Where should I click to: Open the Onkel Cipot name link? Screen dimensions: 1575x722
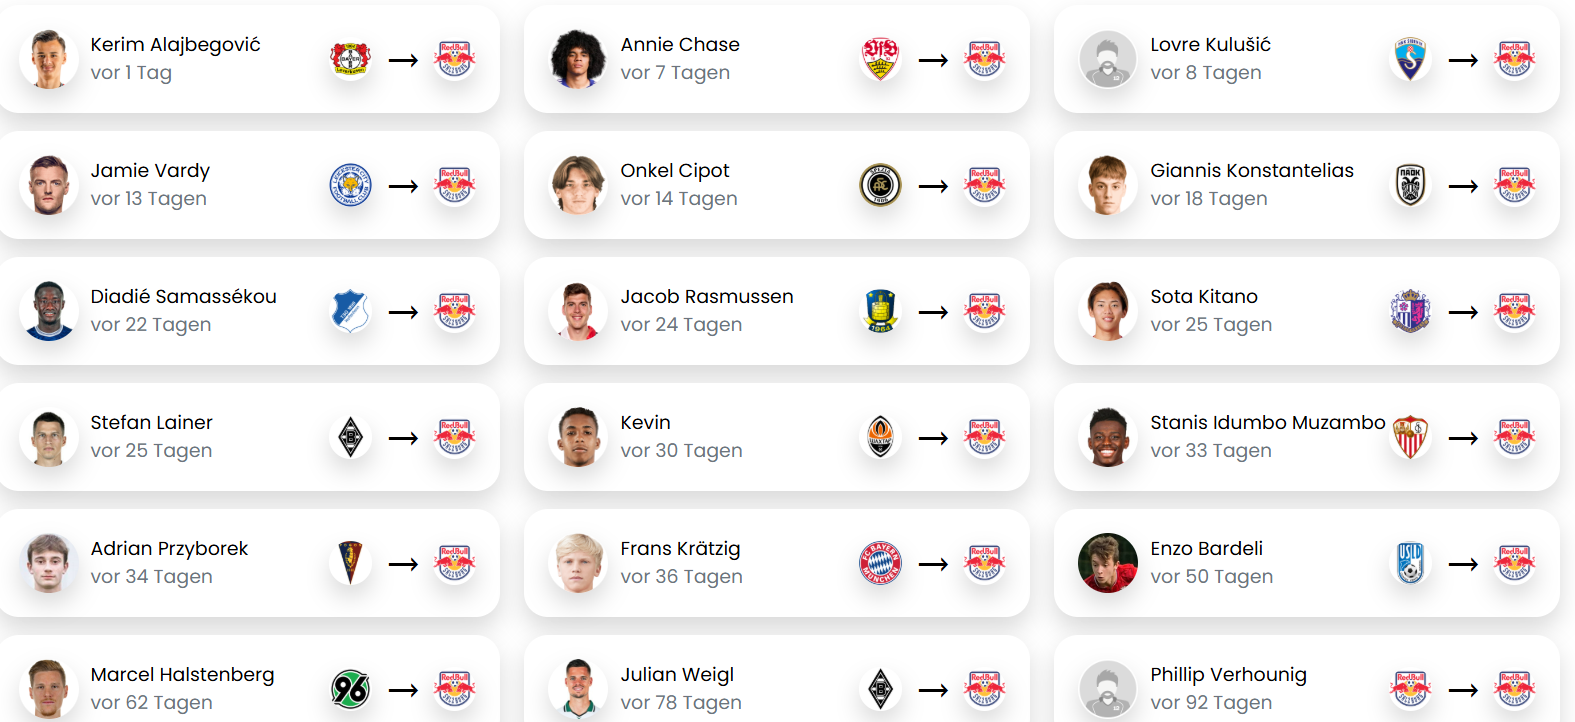point(675,171)
